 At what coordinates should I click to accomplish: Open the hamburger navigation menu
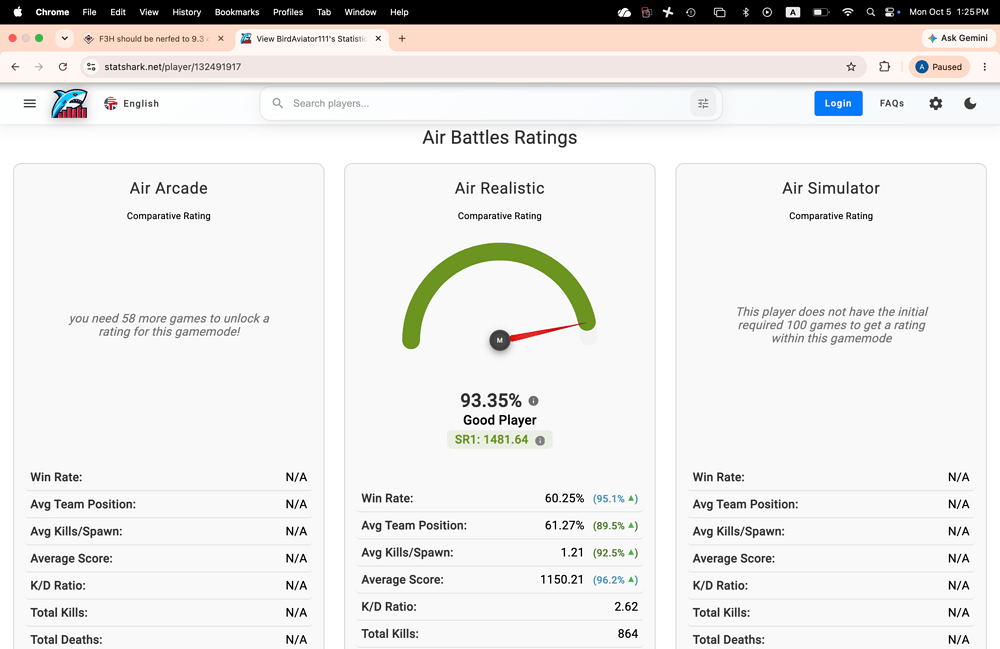(29, 103)
